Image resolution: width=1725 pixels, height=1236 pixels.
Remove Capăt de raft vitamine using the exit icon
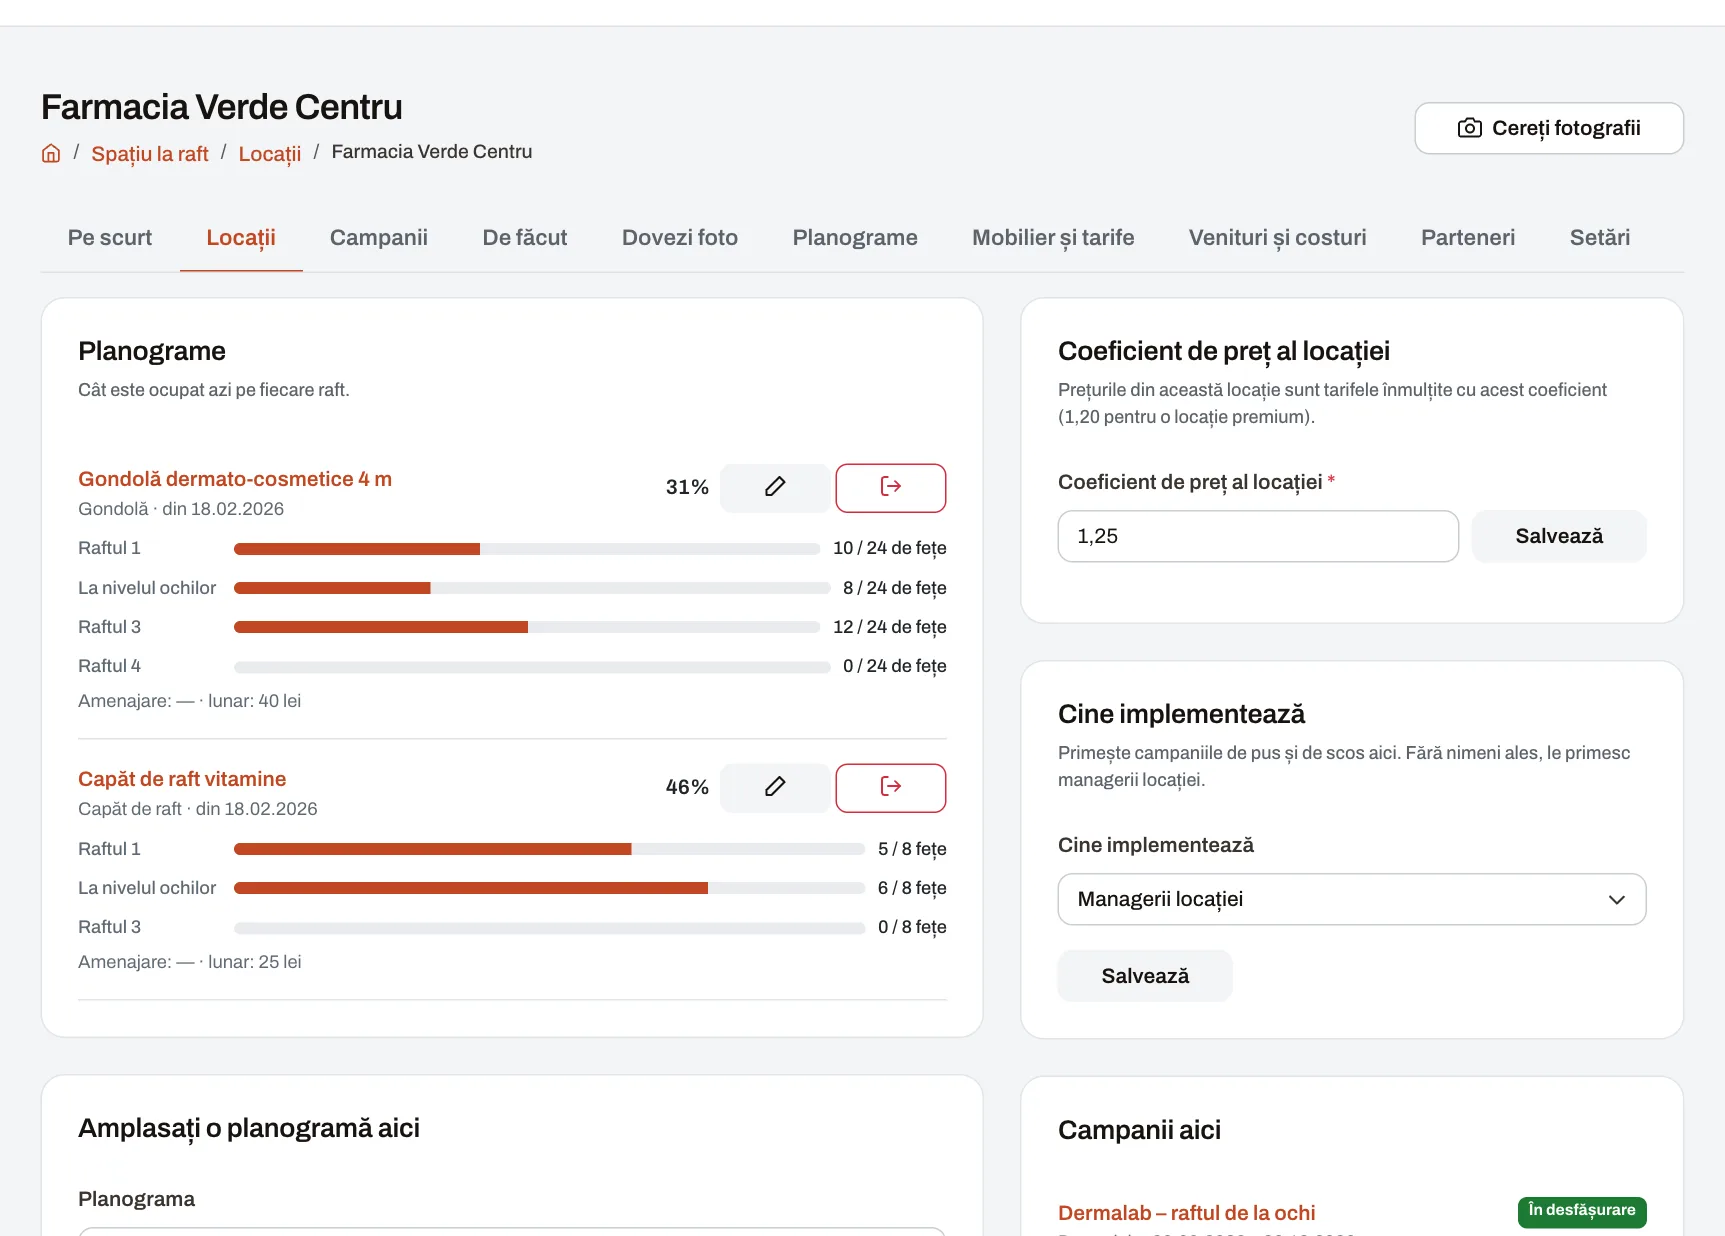point(891,787)
